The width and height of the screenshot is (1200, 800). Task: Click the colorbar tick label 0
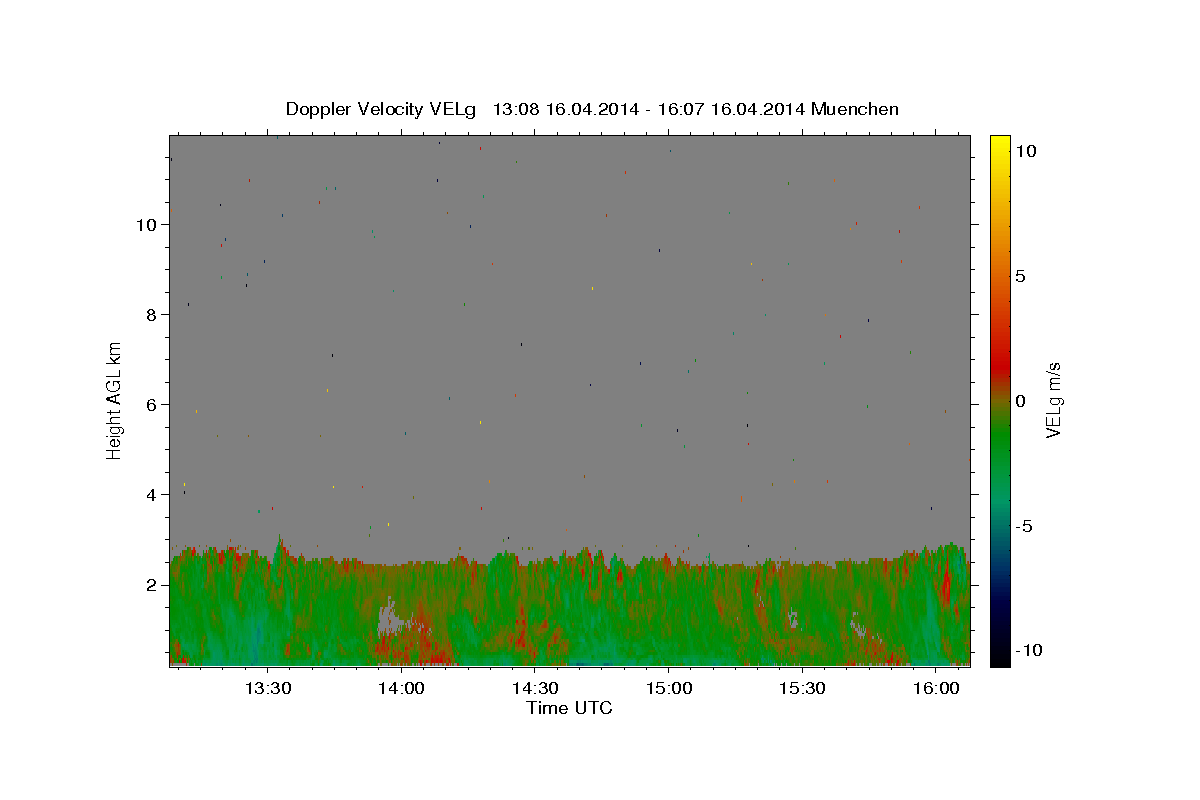pyautogui.click(x=1020, y=401)
